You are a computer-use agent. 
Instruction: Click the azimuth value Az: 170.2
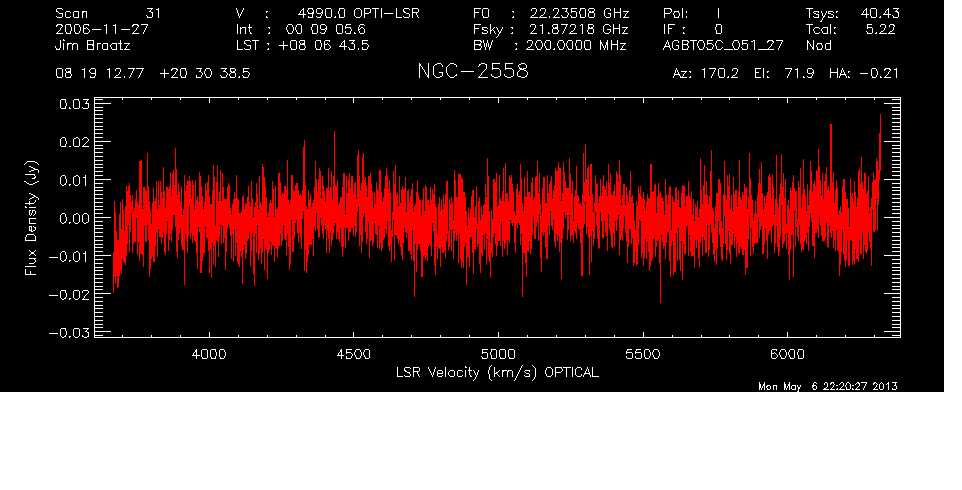[706, 74]
